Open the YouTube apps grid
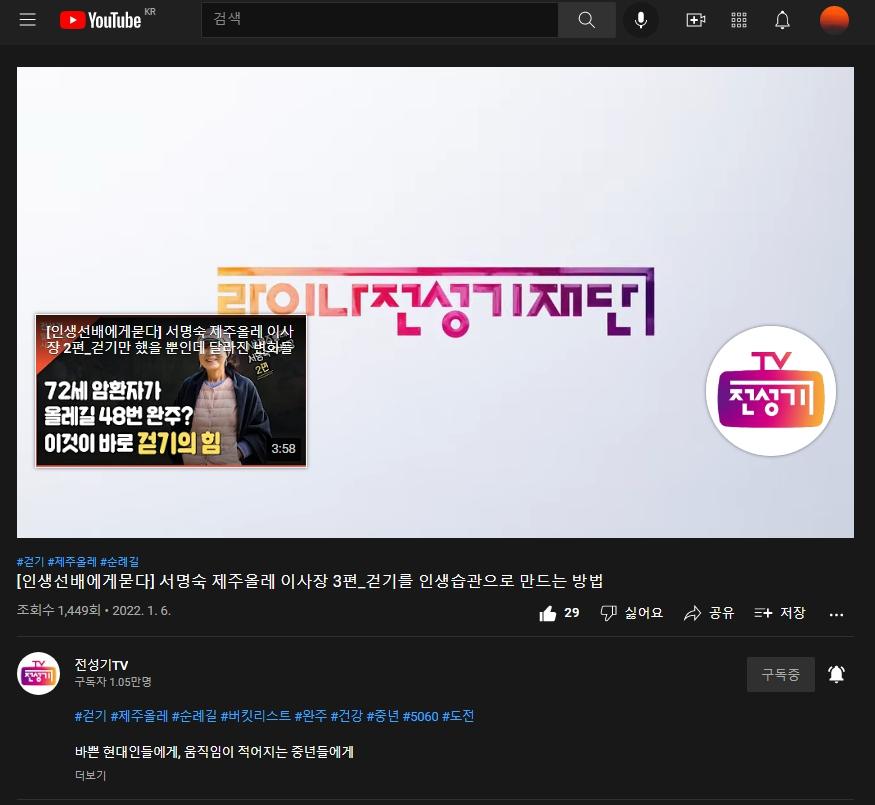Viewport: 875px width, 805px height. tap(739, 20)
